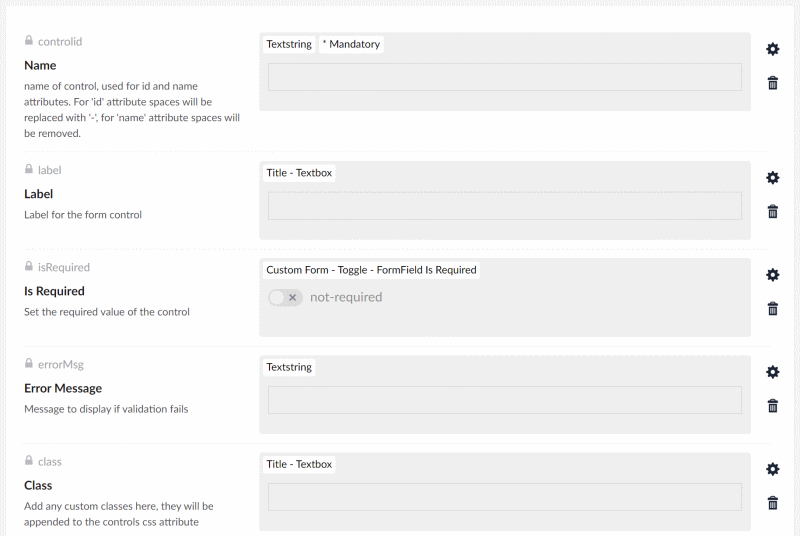Click the Name Textstring input field
800x536 pixels.
tap(504, 77)
